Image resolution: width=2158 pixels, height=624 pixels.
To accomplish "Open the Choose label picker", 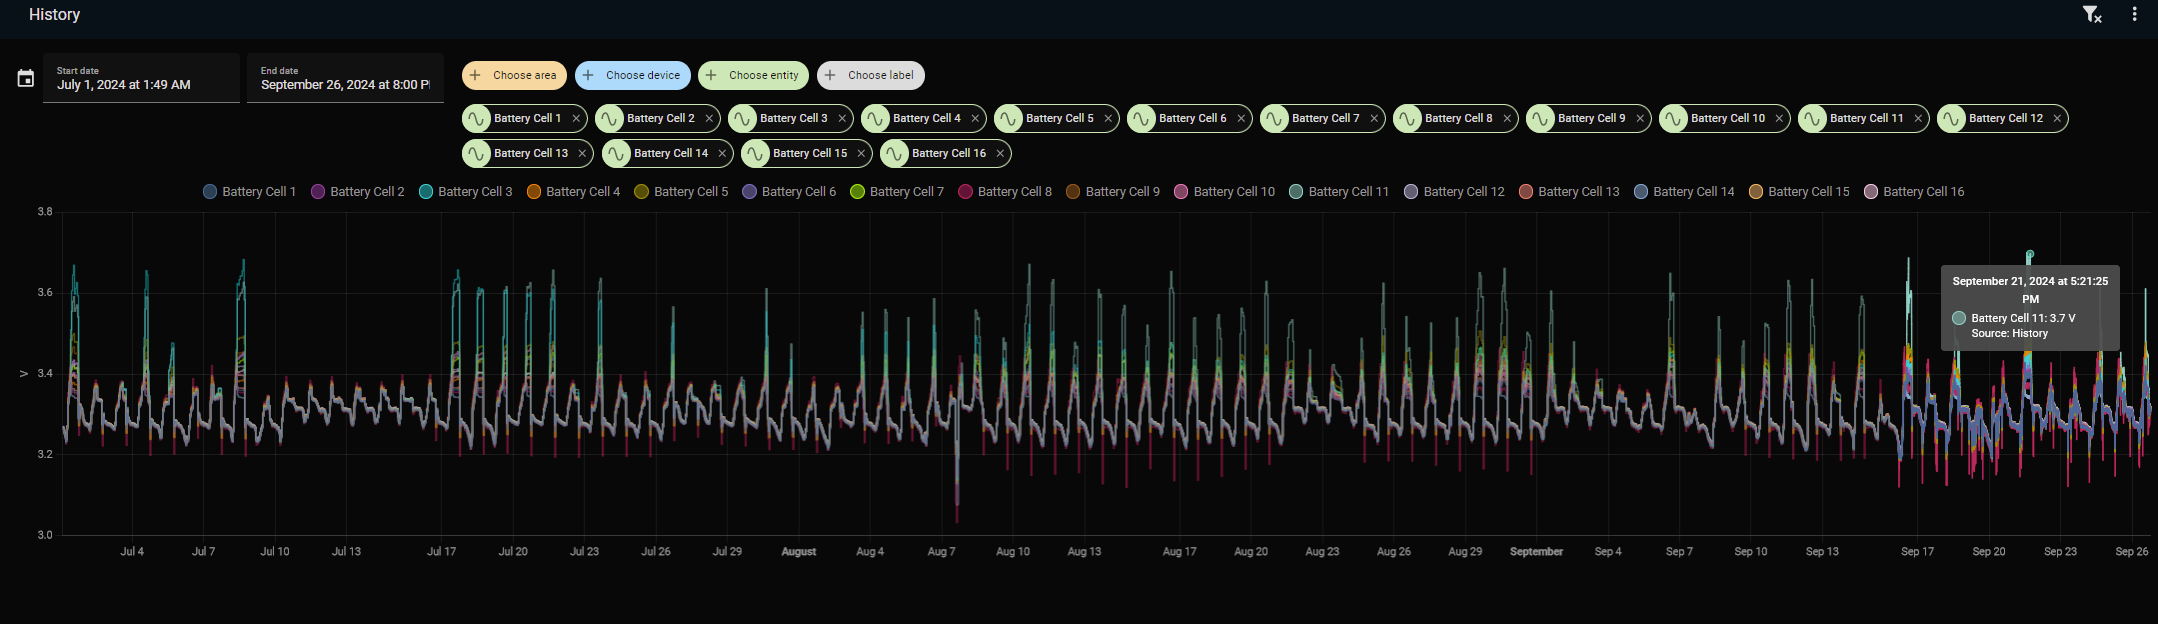I will [x=870, y=75].
